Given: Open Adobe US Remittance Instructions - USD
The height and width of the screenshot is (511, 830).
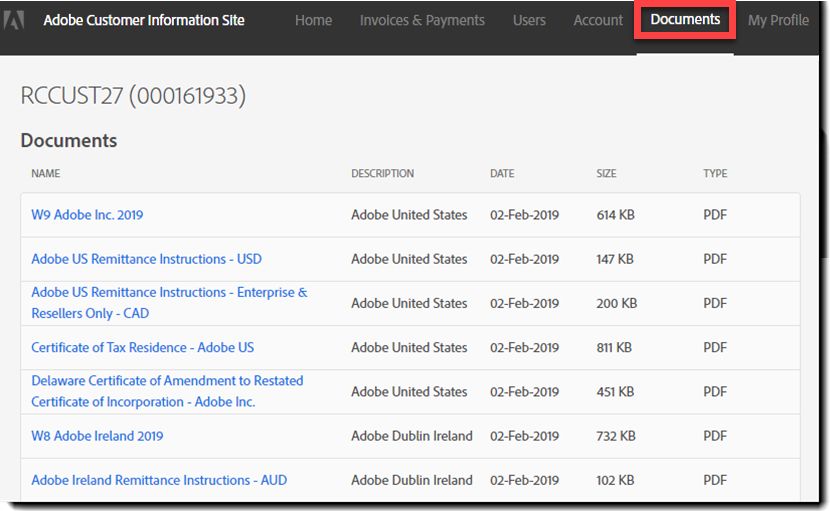Looking at the screenshot, I should (146, 259).
